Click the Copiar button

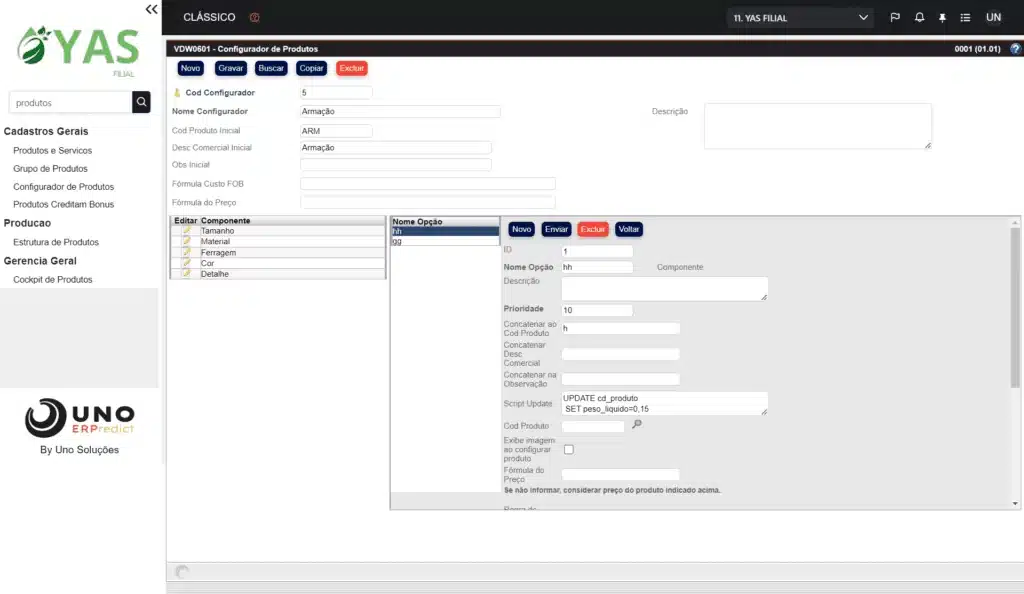click(312, 68)
